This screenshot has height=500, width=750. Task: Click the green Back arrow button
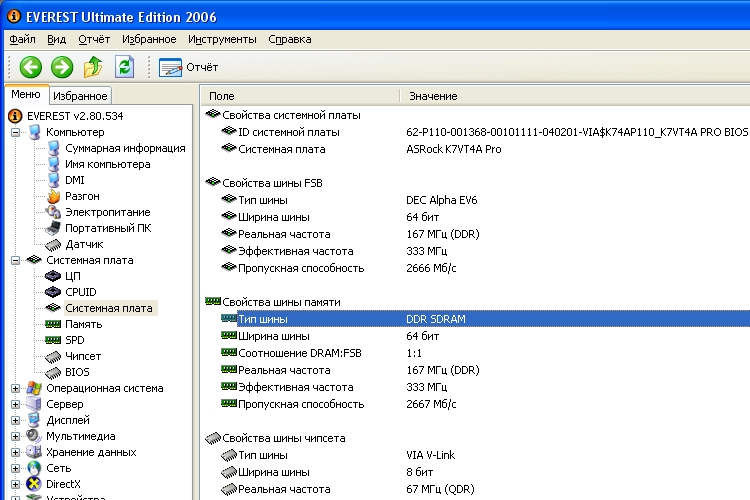31,67
